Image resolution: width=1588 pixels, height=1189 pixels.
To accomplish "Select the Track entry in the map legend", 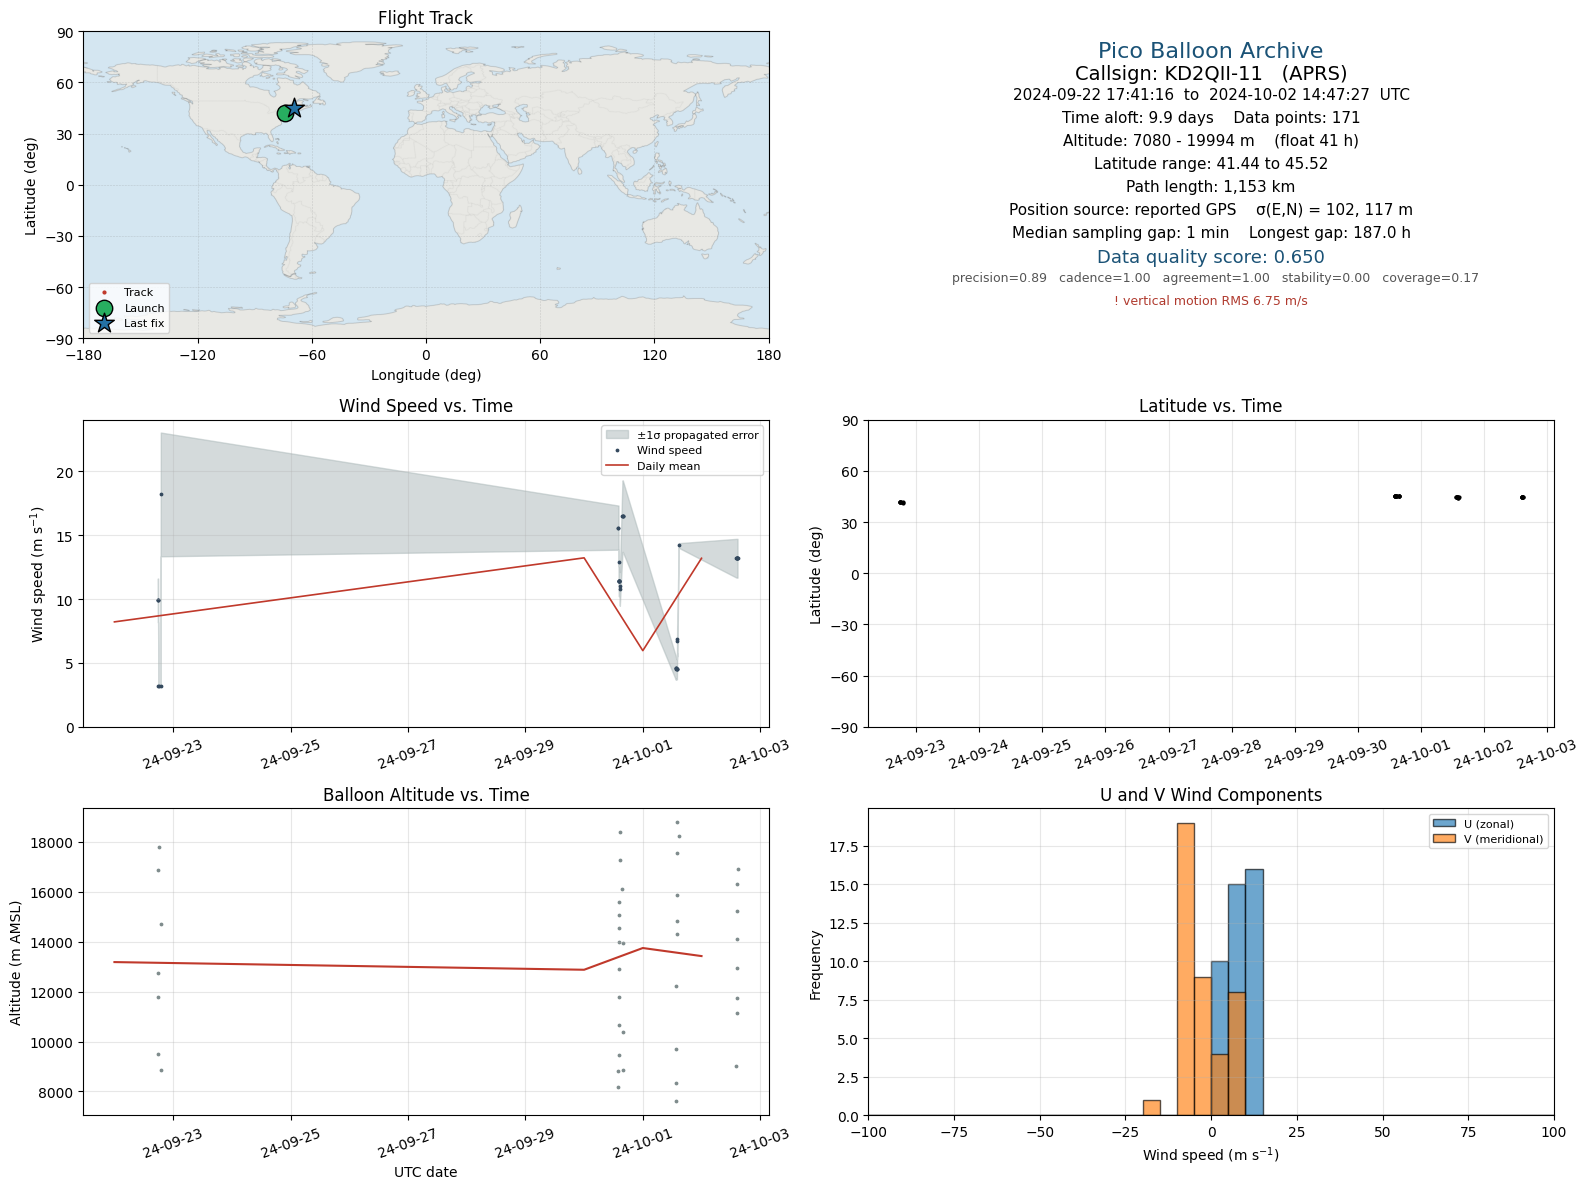I will point(127,293).
